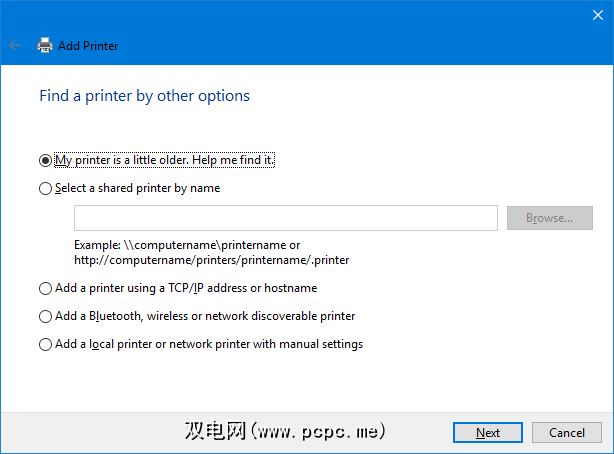The width and height of the screenshot is (614, 454).
Task: Pick the Bluetooth, wireless or network discoverable radio button
Action: click(45, 316)
